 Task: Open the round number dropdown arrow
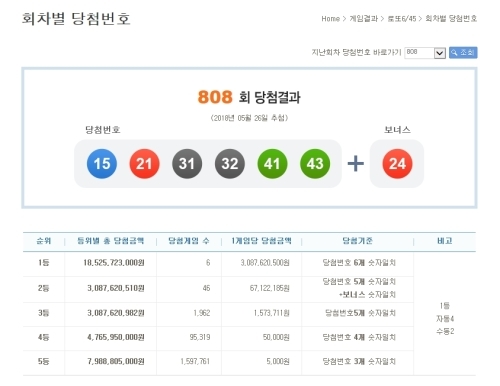440,53
